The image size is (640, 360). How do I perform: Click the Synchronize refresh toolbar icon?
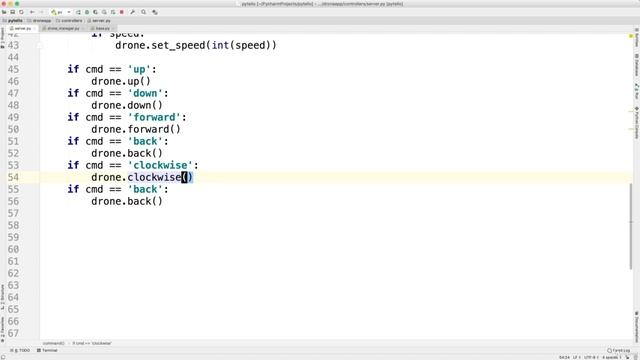(x=21, y=12)
